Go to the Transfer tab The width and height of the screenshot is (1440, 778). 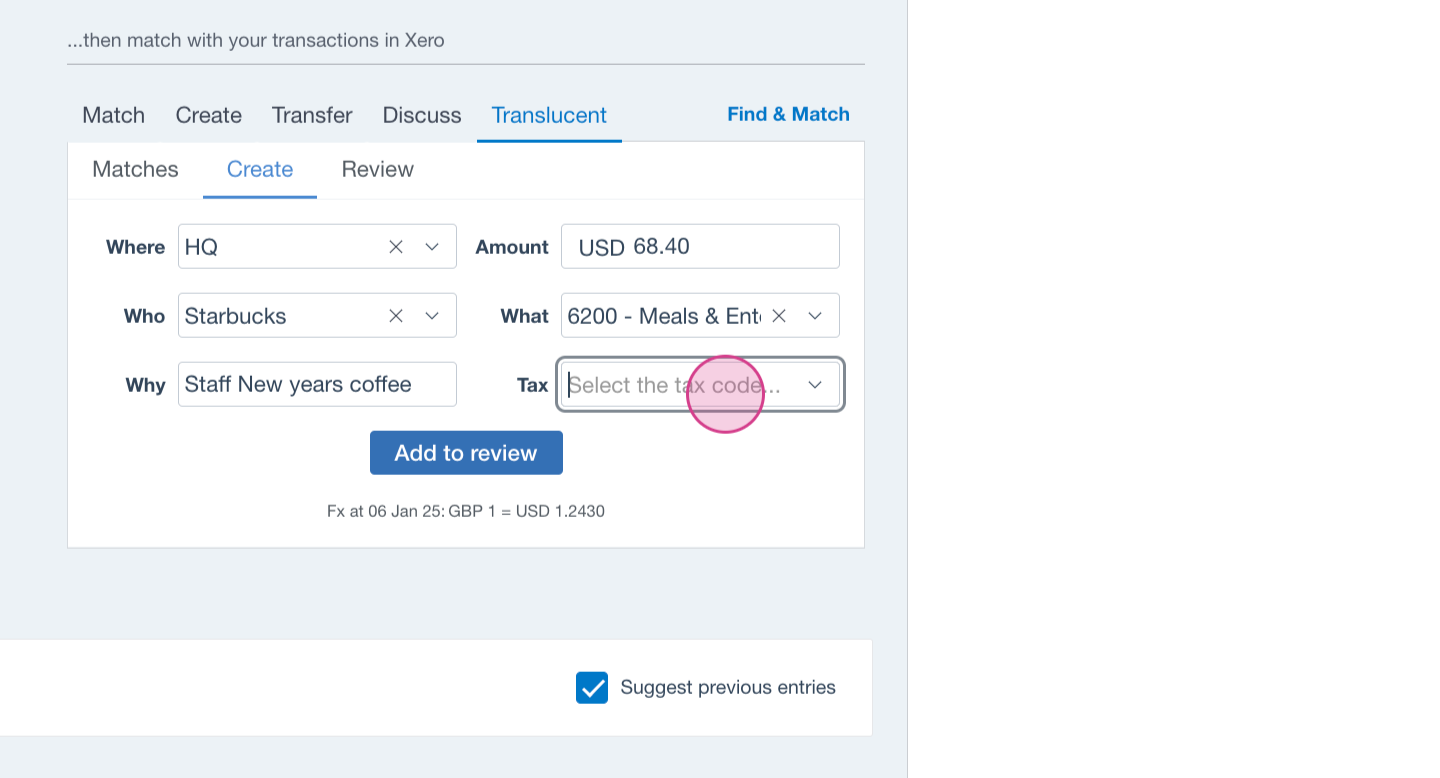coord(312,115)
